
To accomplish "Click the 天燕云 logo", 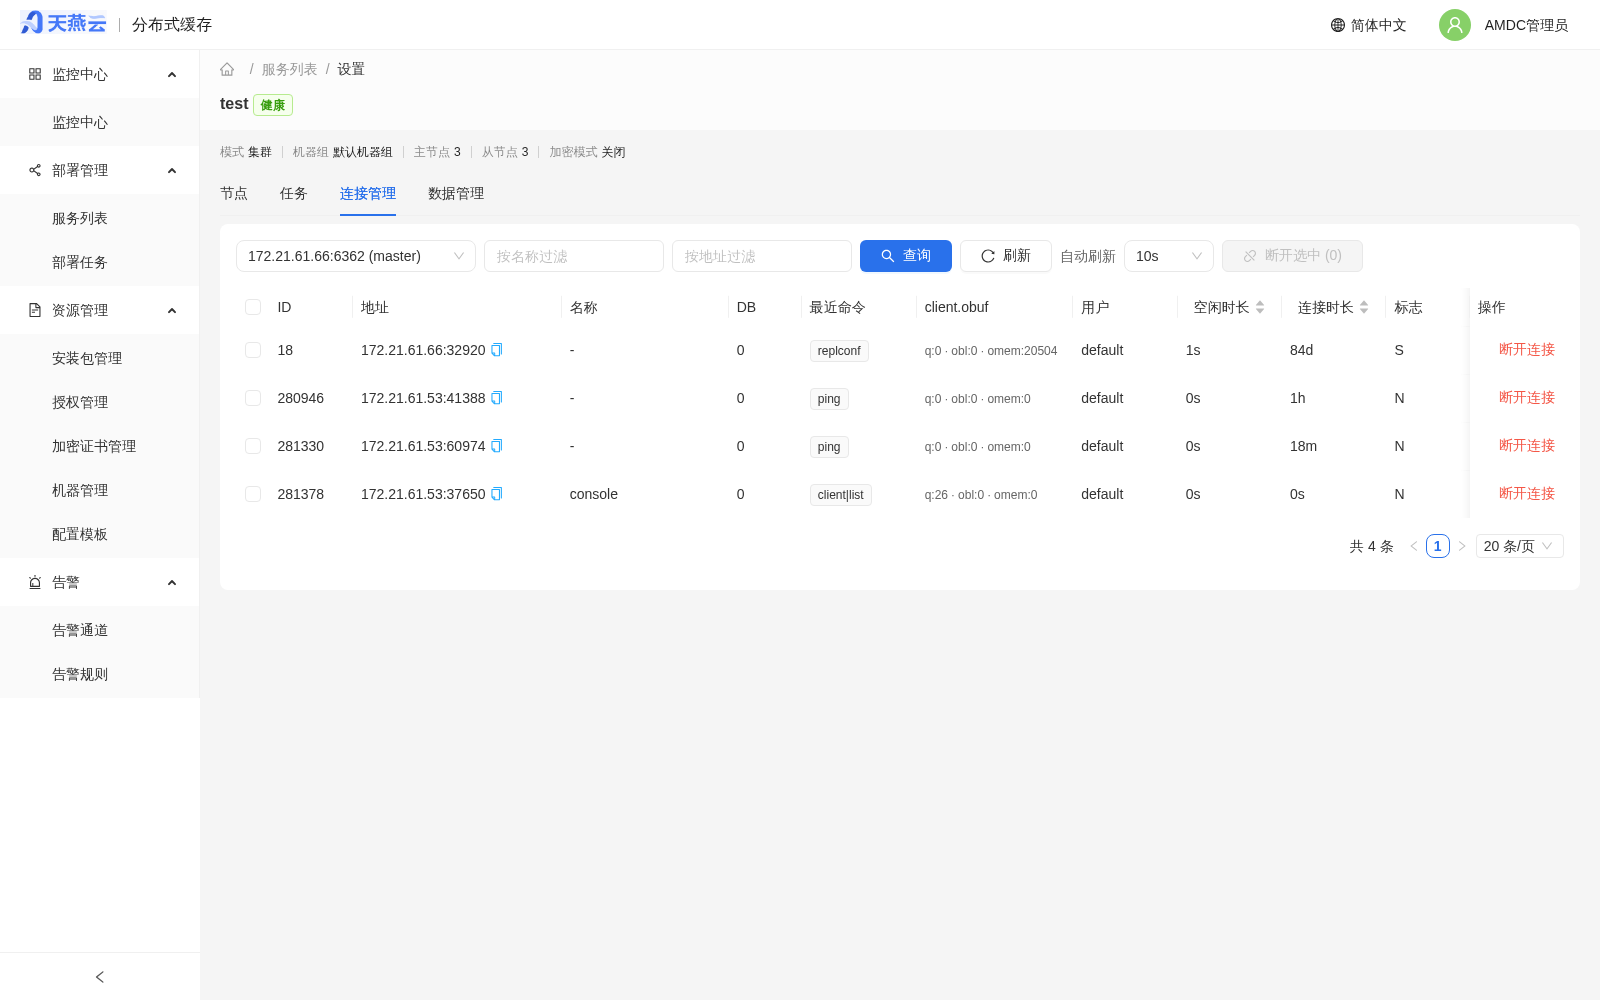I will pyautogui.click(x=63, y=23).
